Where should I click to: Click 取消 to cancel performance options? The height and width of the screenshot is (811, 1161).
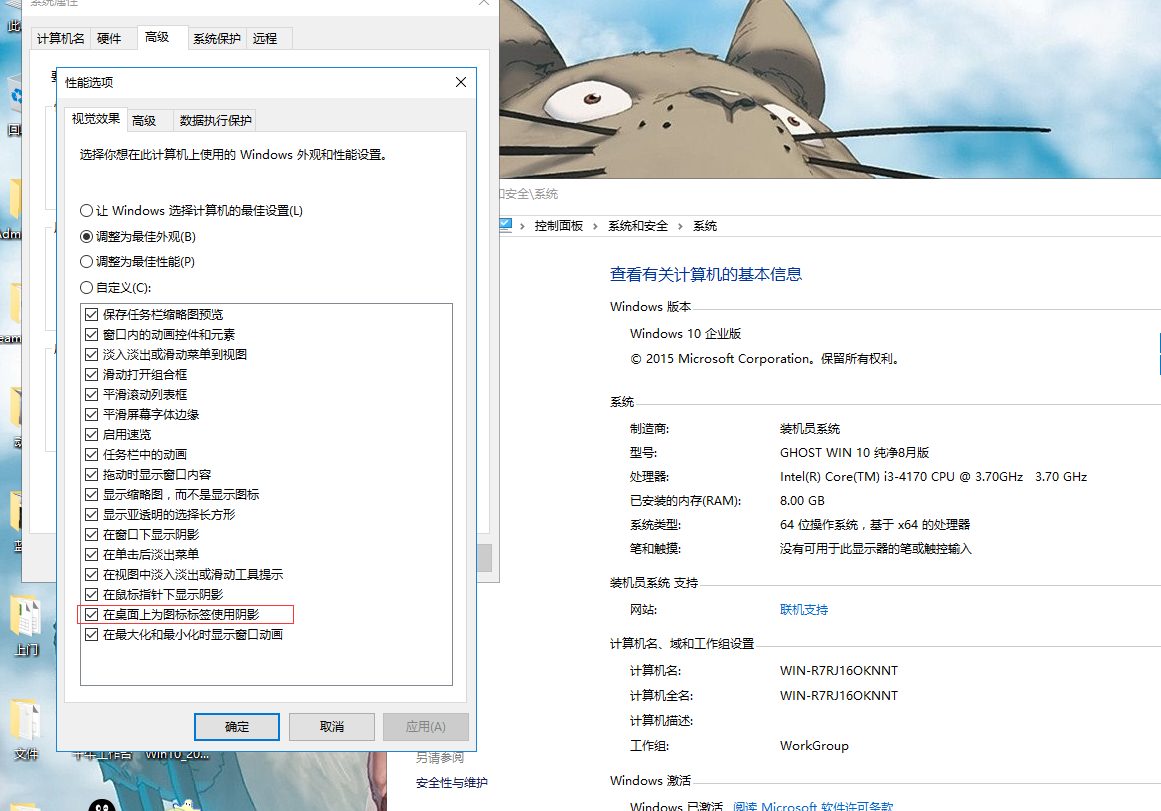point(332,727)
